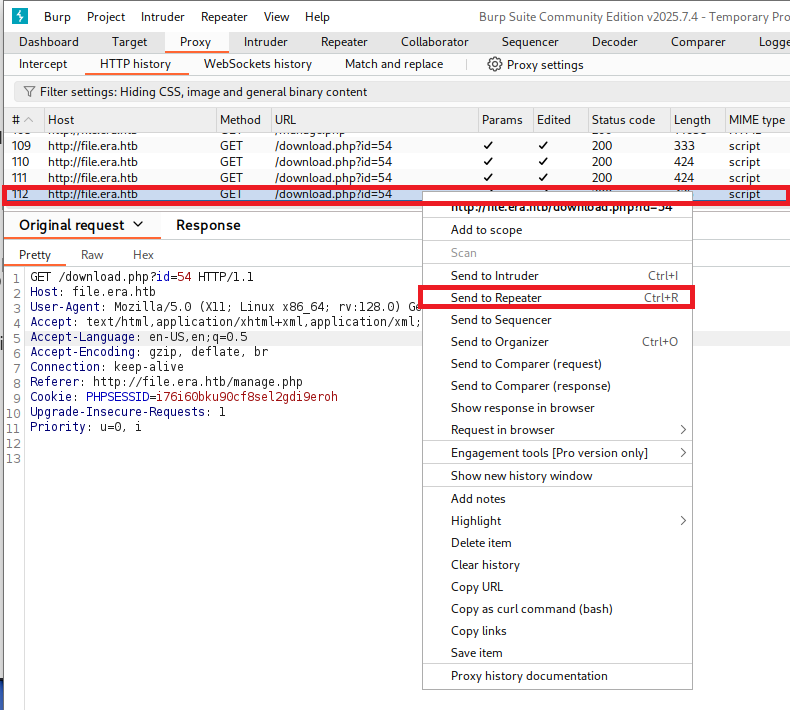Switch to the Repeater tab
The image size is (790, 710).
pyautogui.click(x=344, y=42)
